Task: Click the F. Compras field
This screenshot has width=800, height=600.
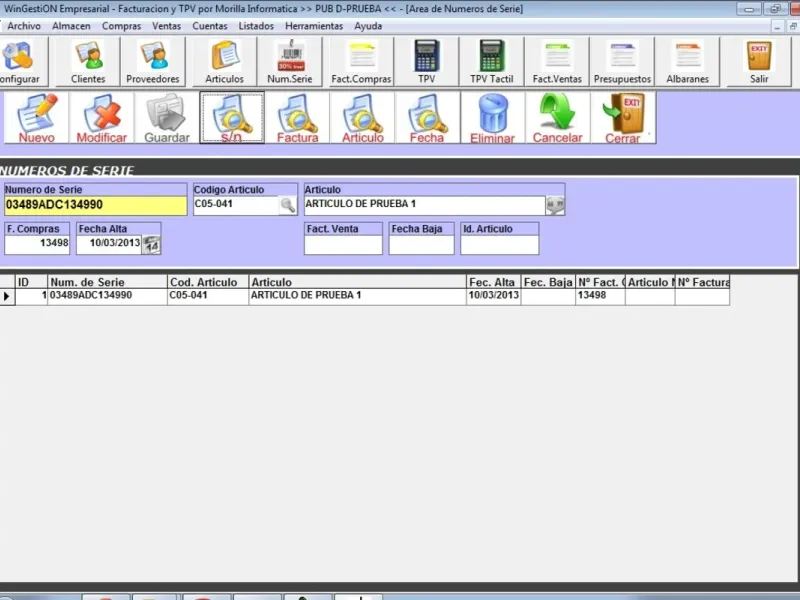Action: click(37, 245)
